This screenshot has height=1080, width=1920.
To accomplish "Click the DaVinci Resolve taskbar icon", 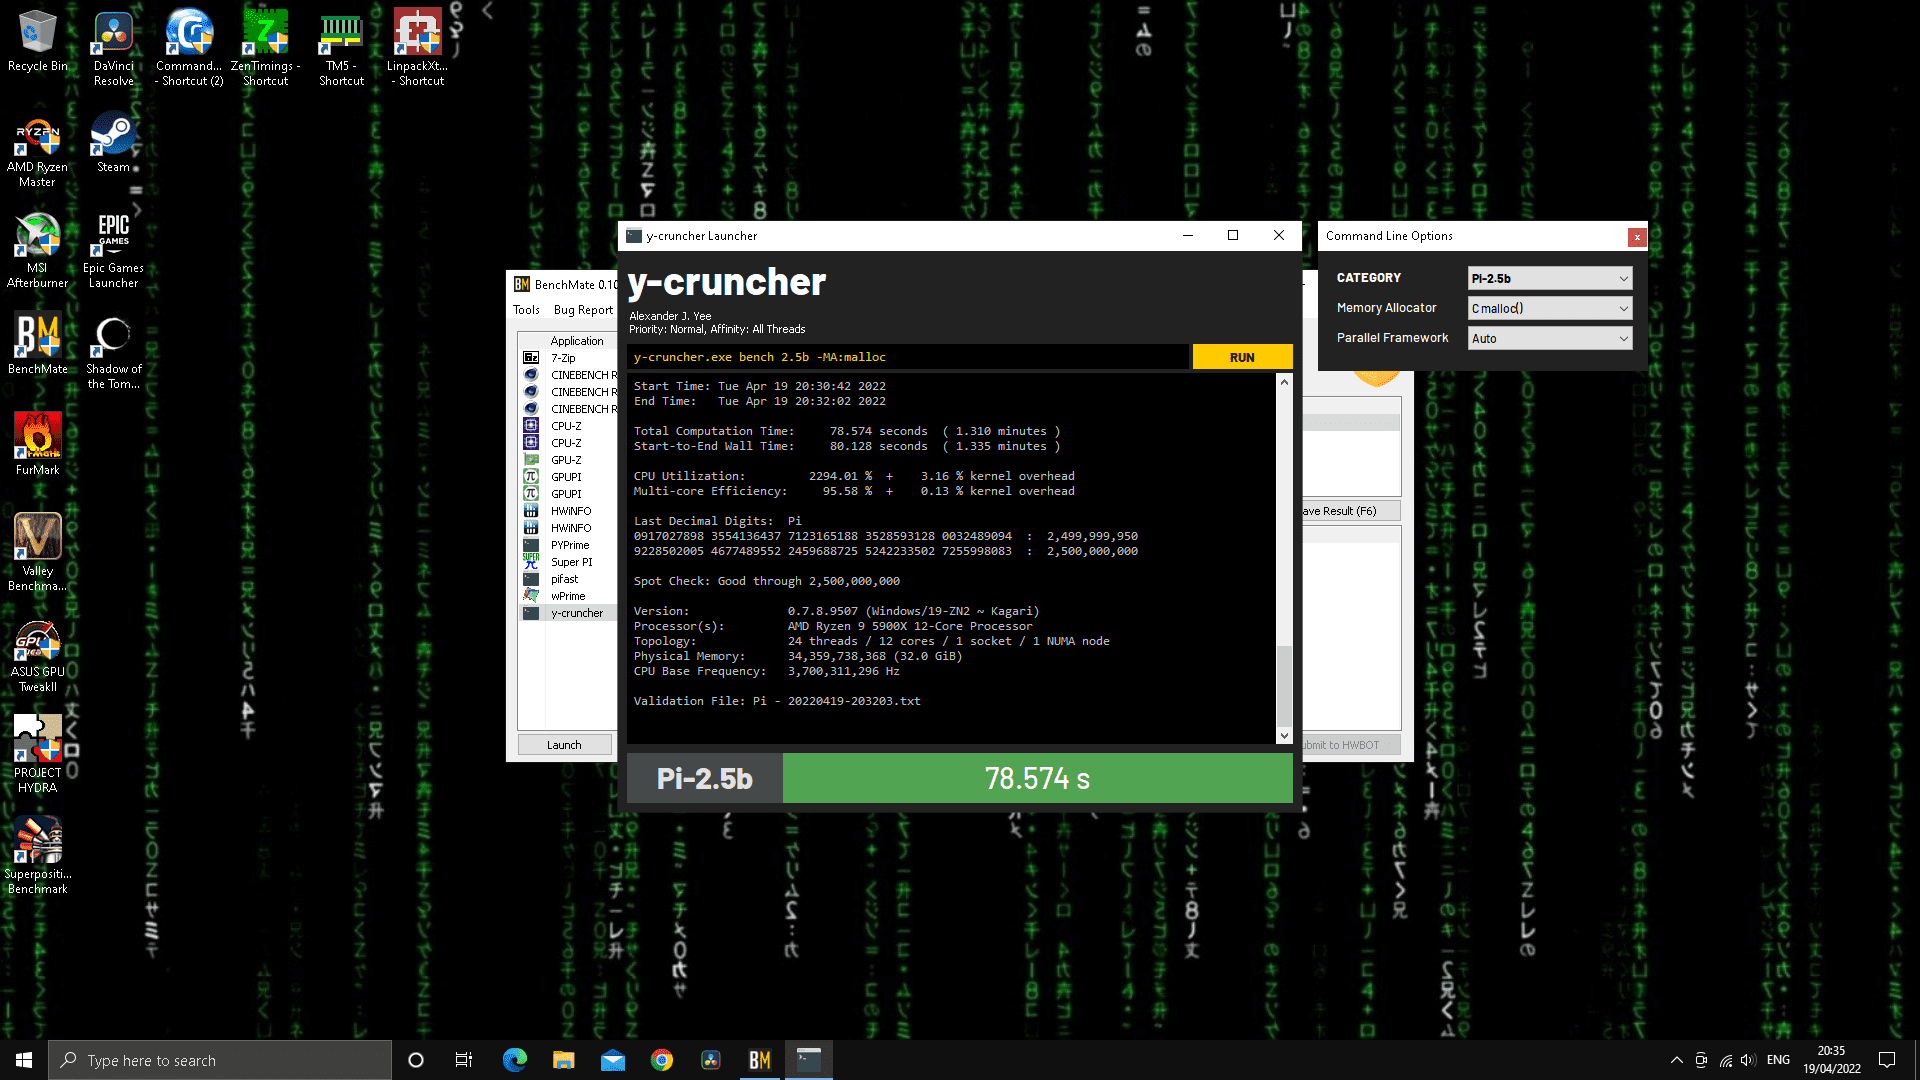I will (x=710, y=1060).
